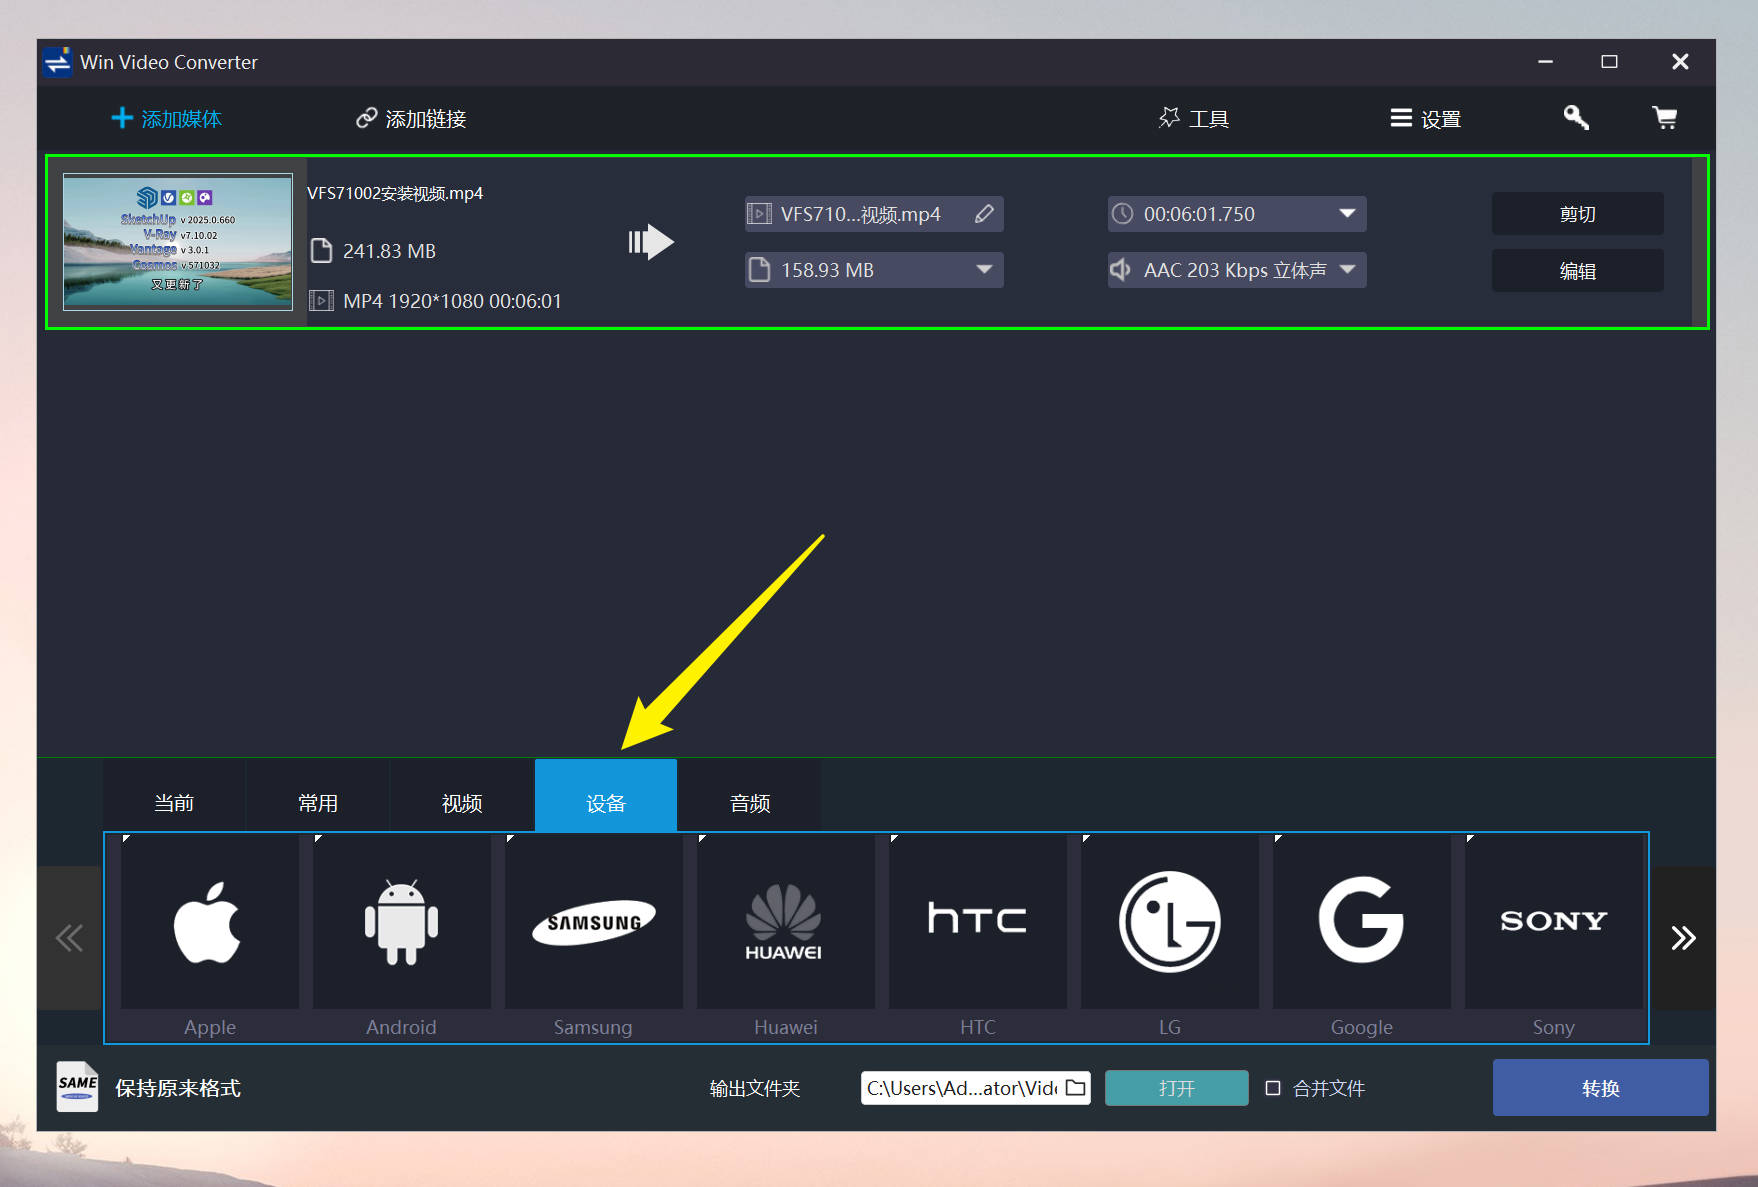Click the clock icon in duration field
This screenshot has width=1758, height=1187.
[x=1123, y=214]
